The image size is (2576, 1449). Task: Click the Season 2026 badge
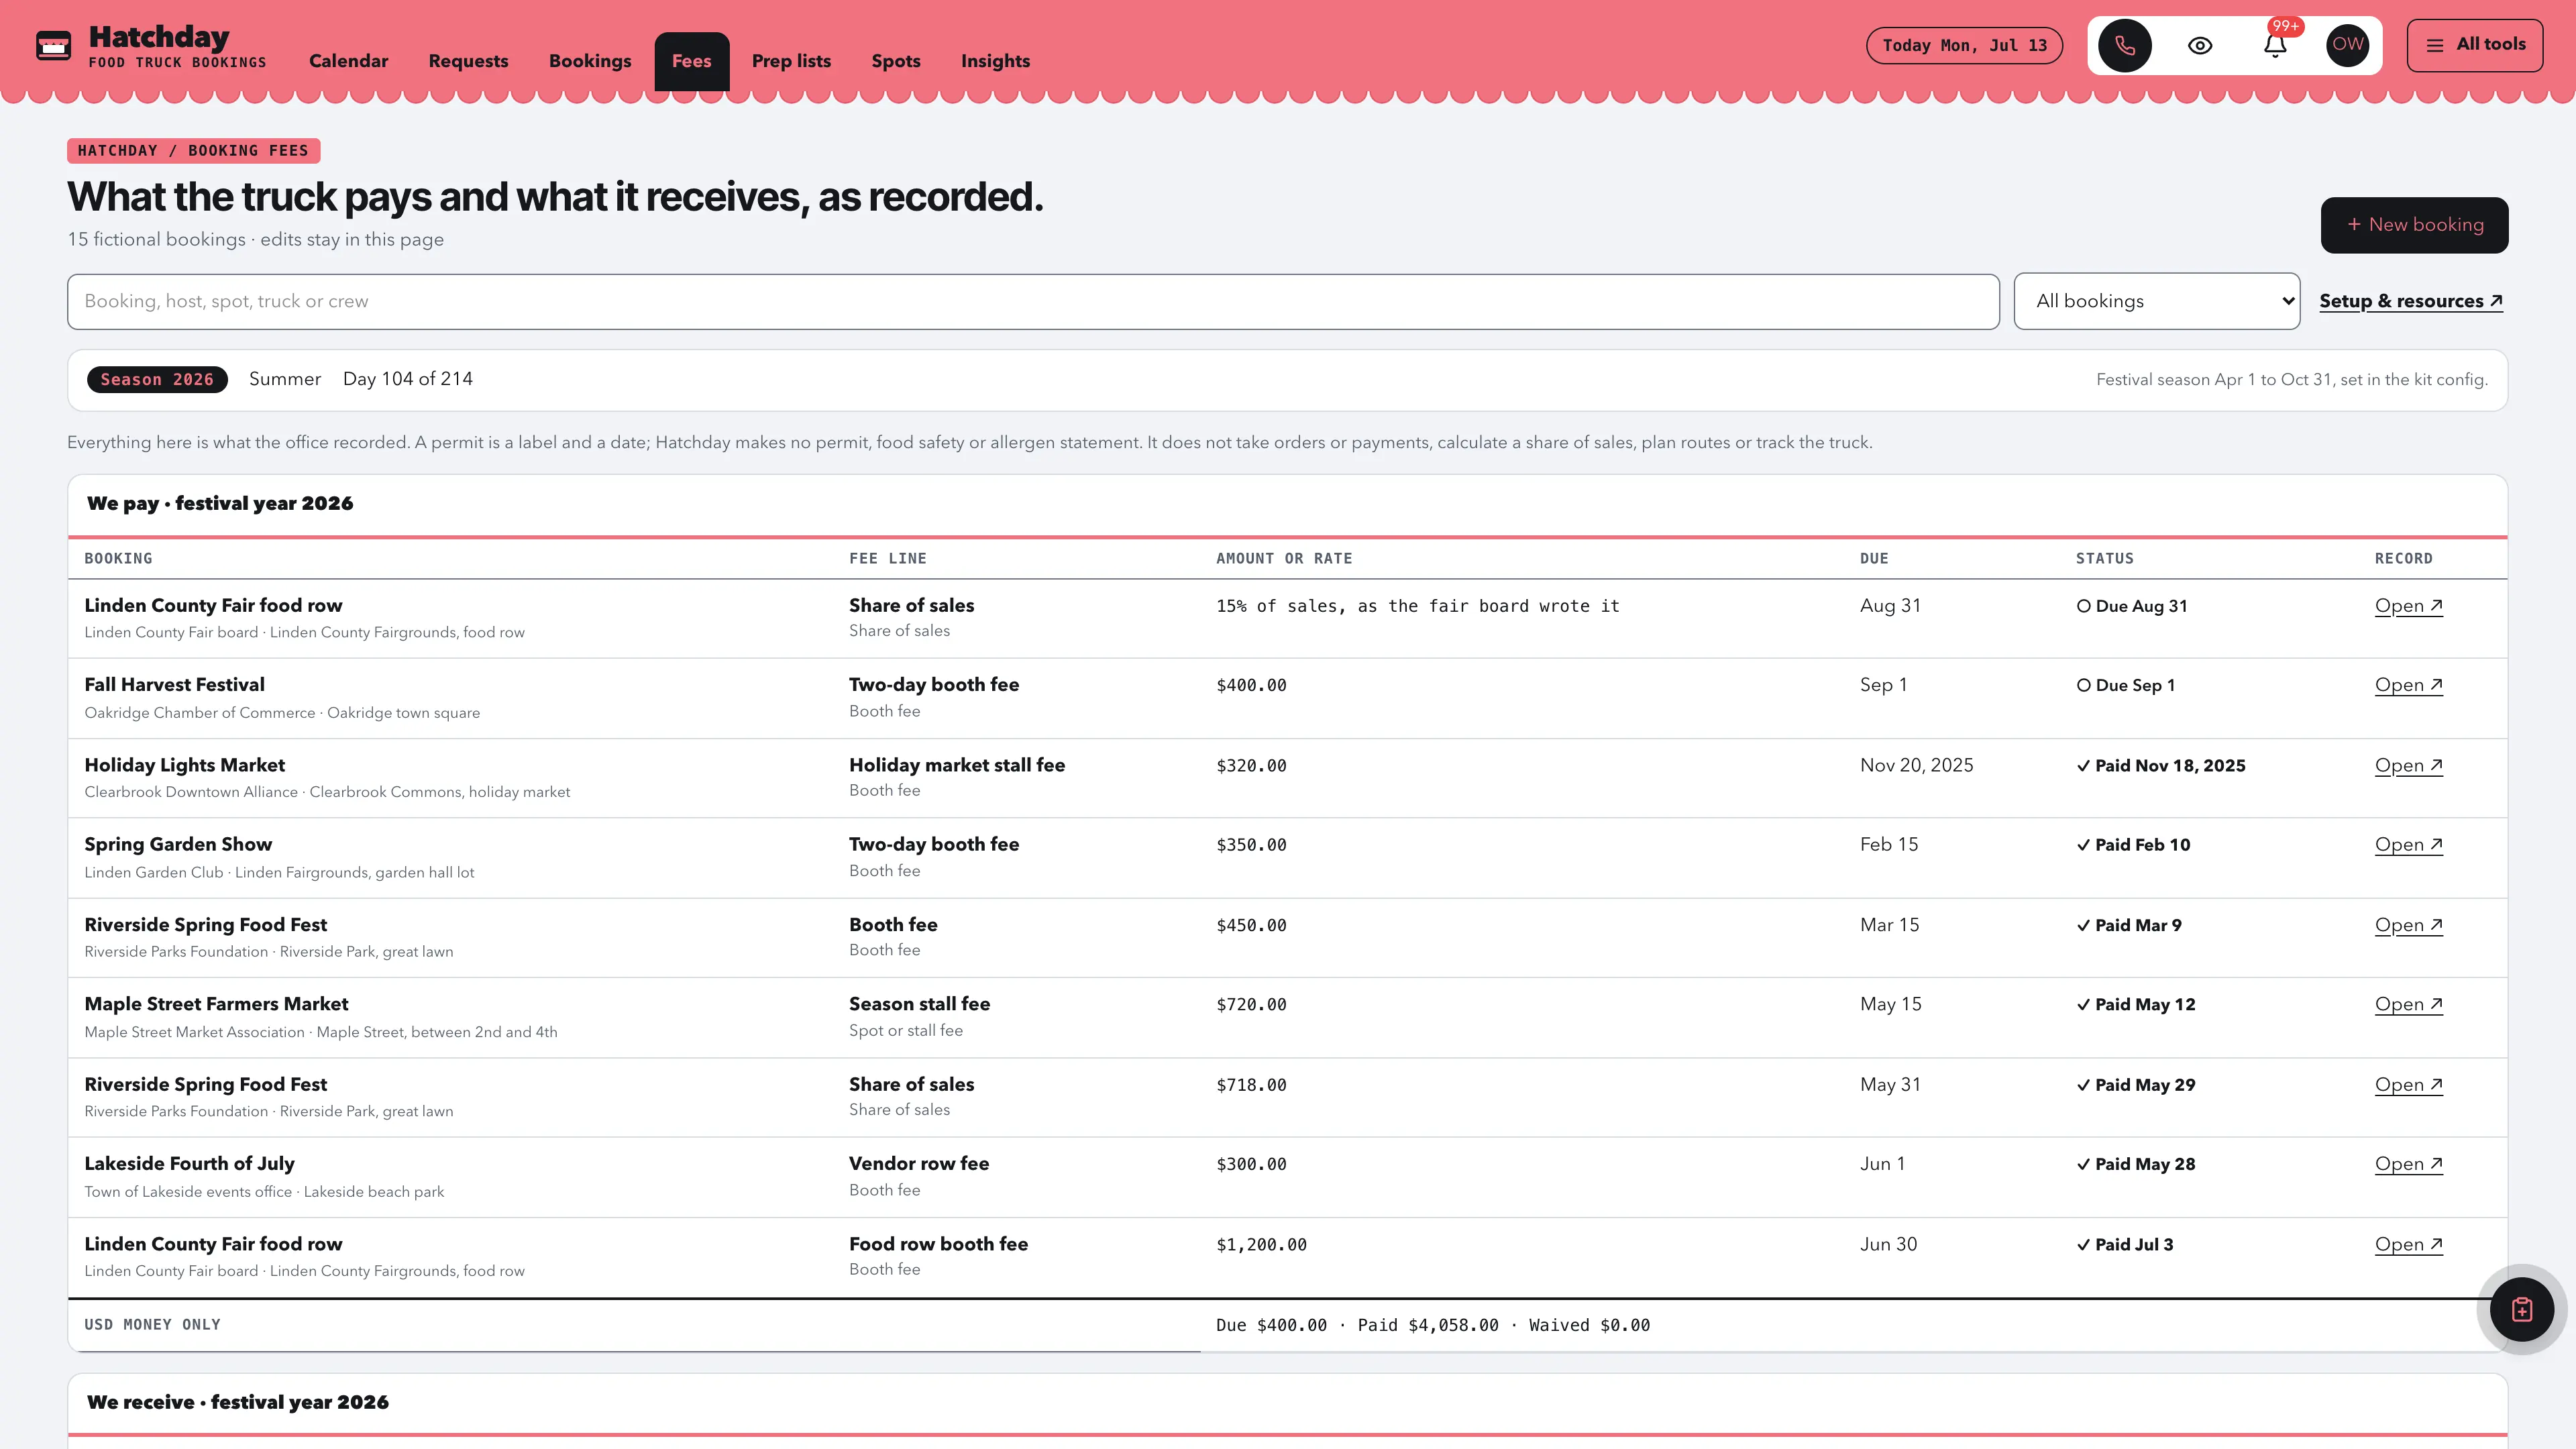tap(157, 380)
